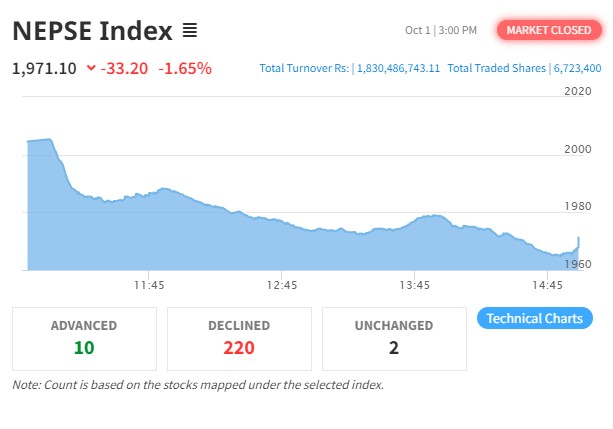The image size is (613, 429).
Task: Select the DECLINED stocks count card
Action: coord(239,337)
